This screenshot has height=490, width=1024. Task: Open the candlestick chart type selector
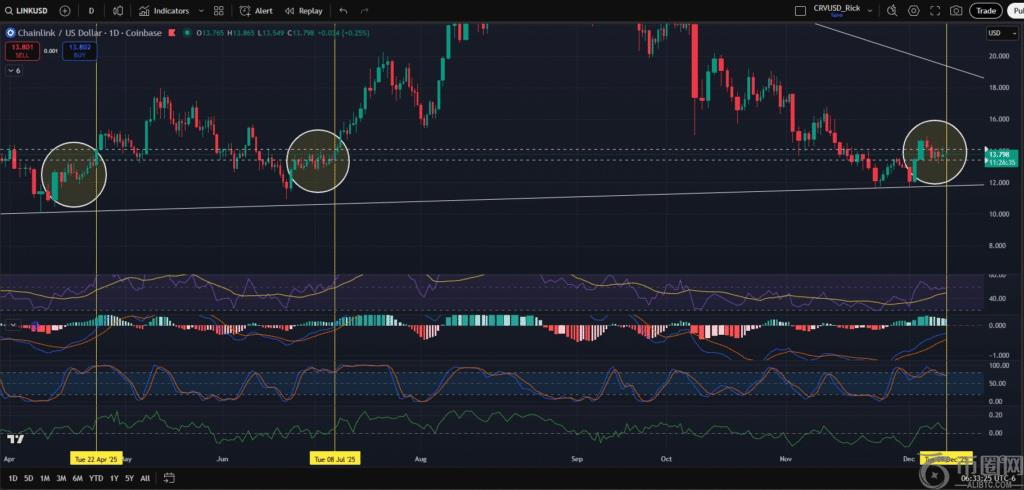point(118,10)
